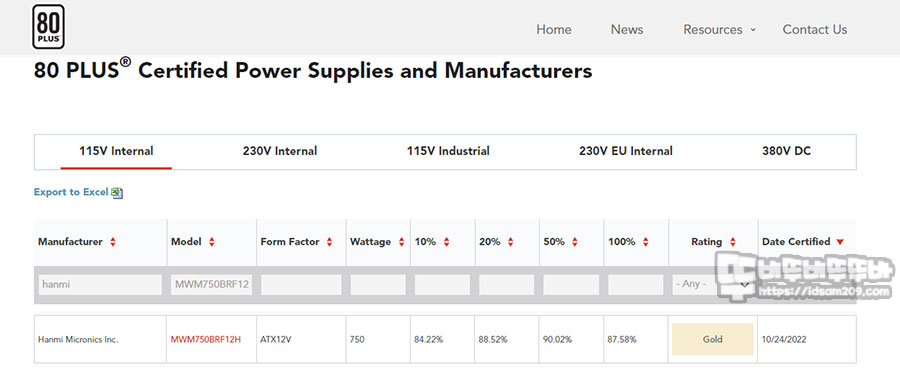Click the page heading 80 PLUS Certified Power Supplies
900x385 pixels.
(313, 71)
